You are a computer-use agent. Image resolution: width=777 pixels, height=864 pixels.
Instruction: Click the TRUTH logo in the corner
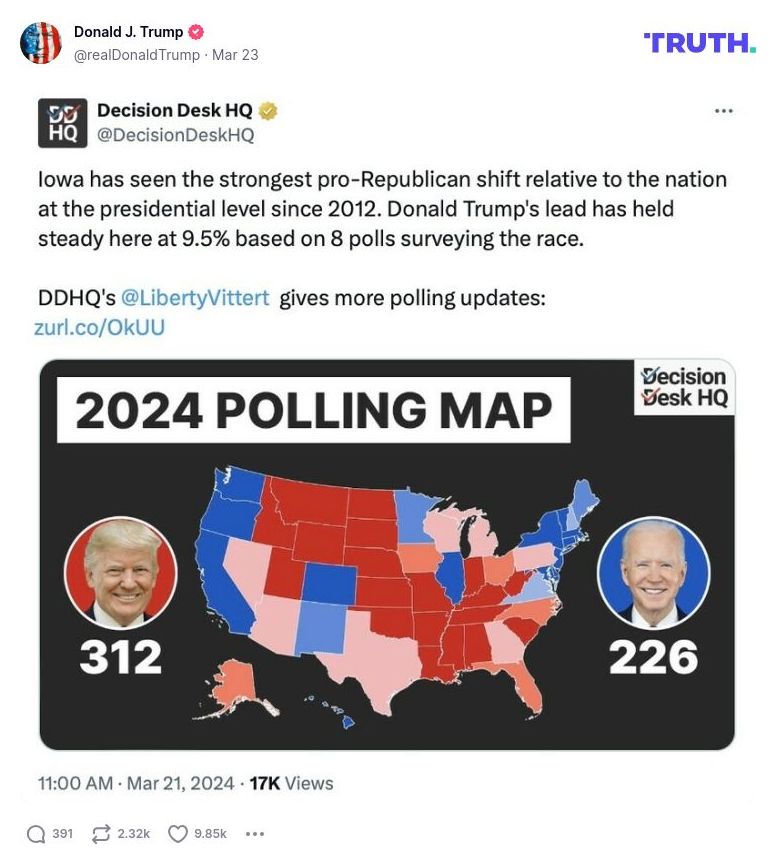pyautogui.click(x=702, y=41)
